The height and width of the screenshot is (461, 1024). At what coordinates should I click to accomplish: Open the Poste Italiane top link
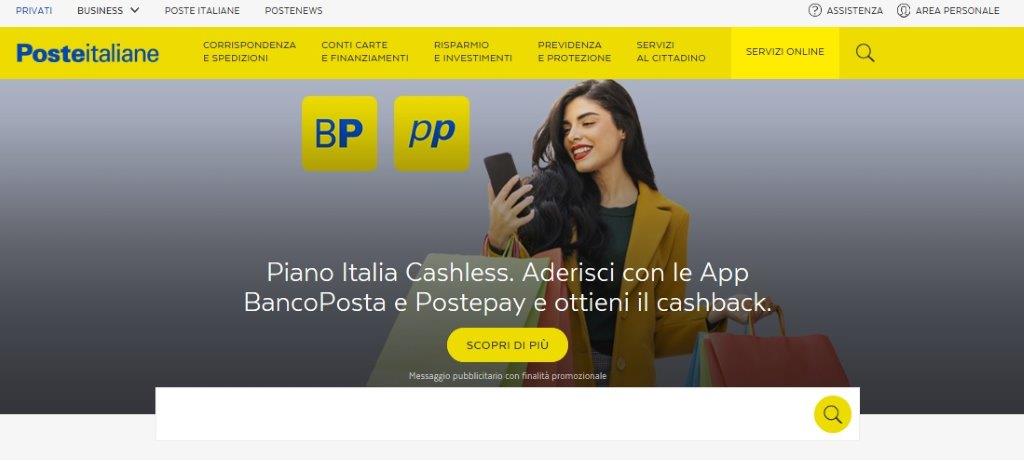(202, 10)
